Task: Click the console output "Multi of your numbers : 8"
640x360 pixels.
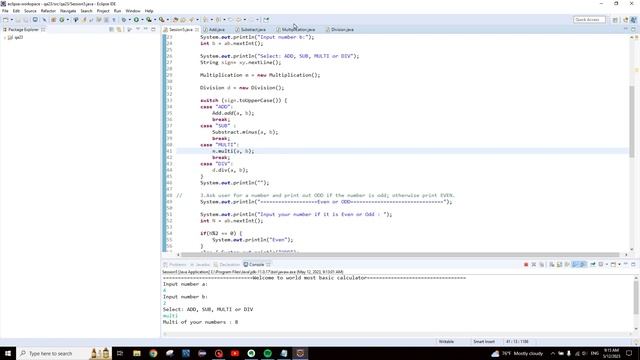Action: [x=200, y=322]
